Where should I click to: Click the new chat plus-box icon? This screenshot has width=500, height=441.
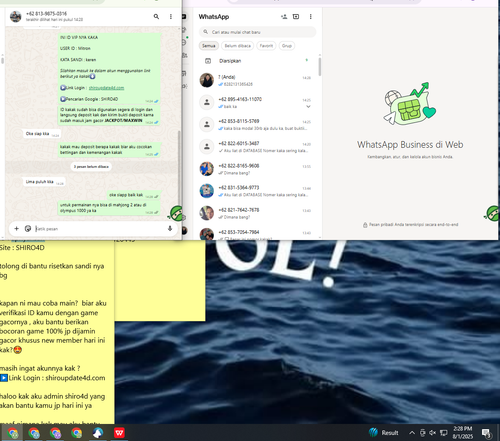[x=296, y=16]
